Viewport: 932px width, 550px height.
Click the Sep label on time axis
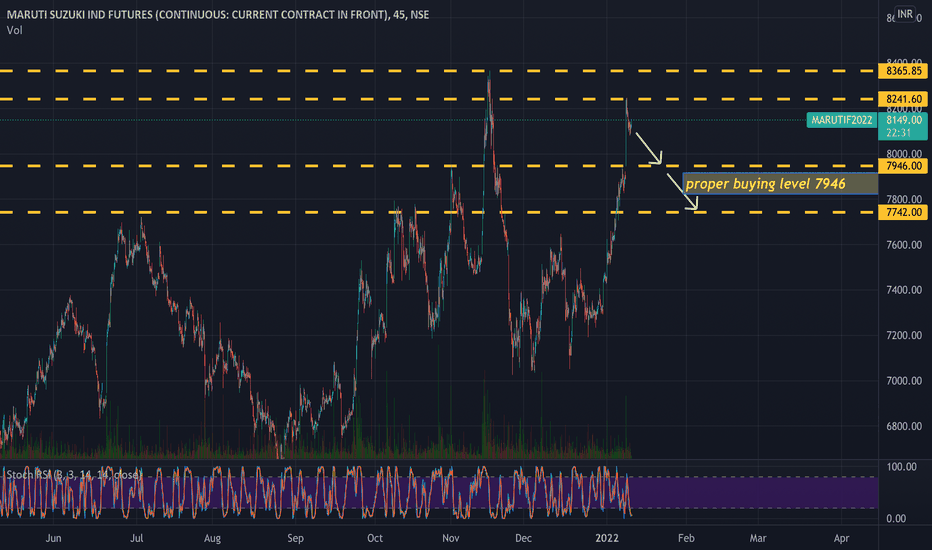295,538
